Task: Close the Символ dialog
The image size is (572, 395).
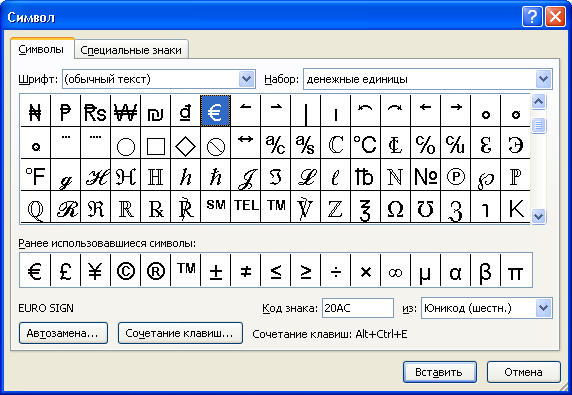Action: tap(555, 17)
